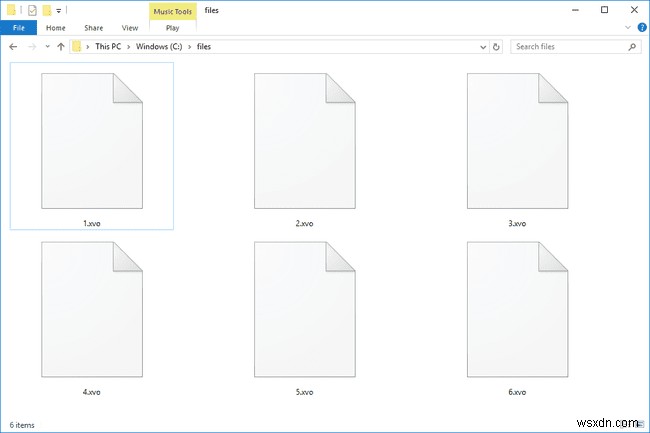Close the files Explorer window
Viewport: 650px width, 433px height.
(634, 10)
